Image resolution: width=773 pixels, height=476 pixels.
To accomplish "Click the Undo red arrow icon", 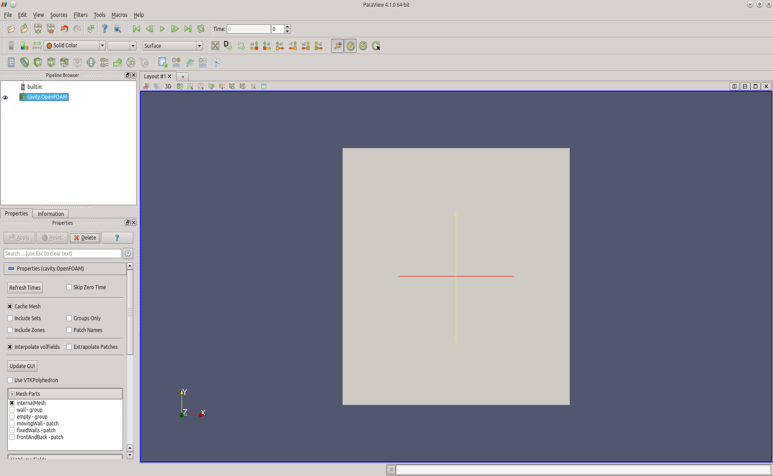I will tap(64, 29).
